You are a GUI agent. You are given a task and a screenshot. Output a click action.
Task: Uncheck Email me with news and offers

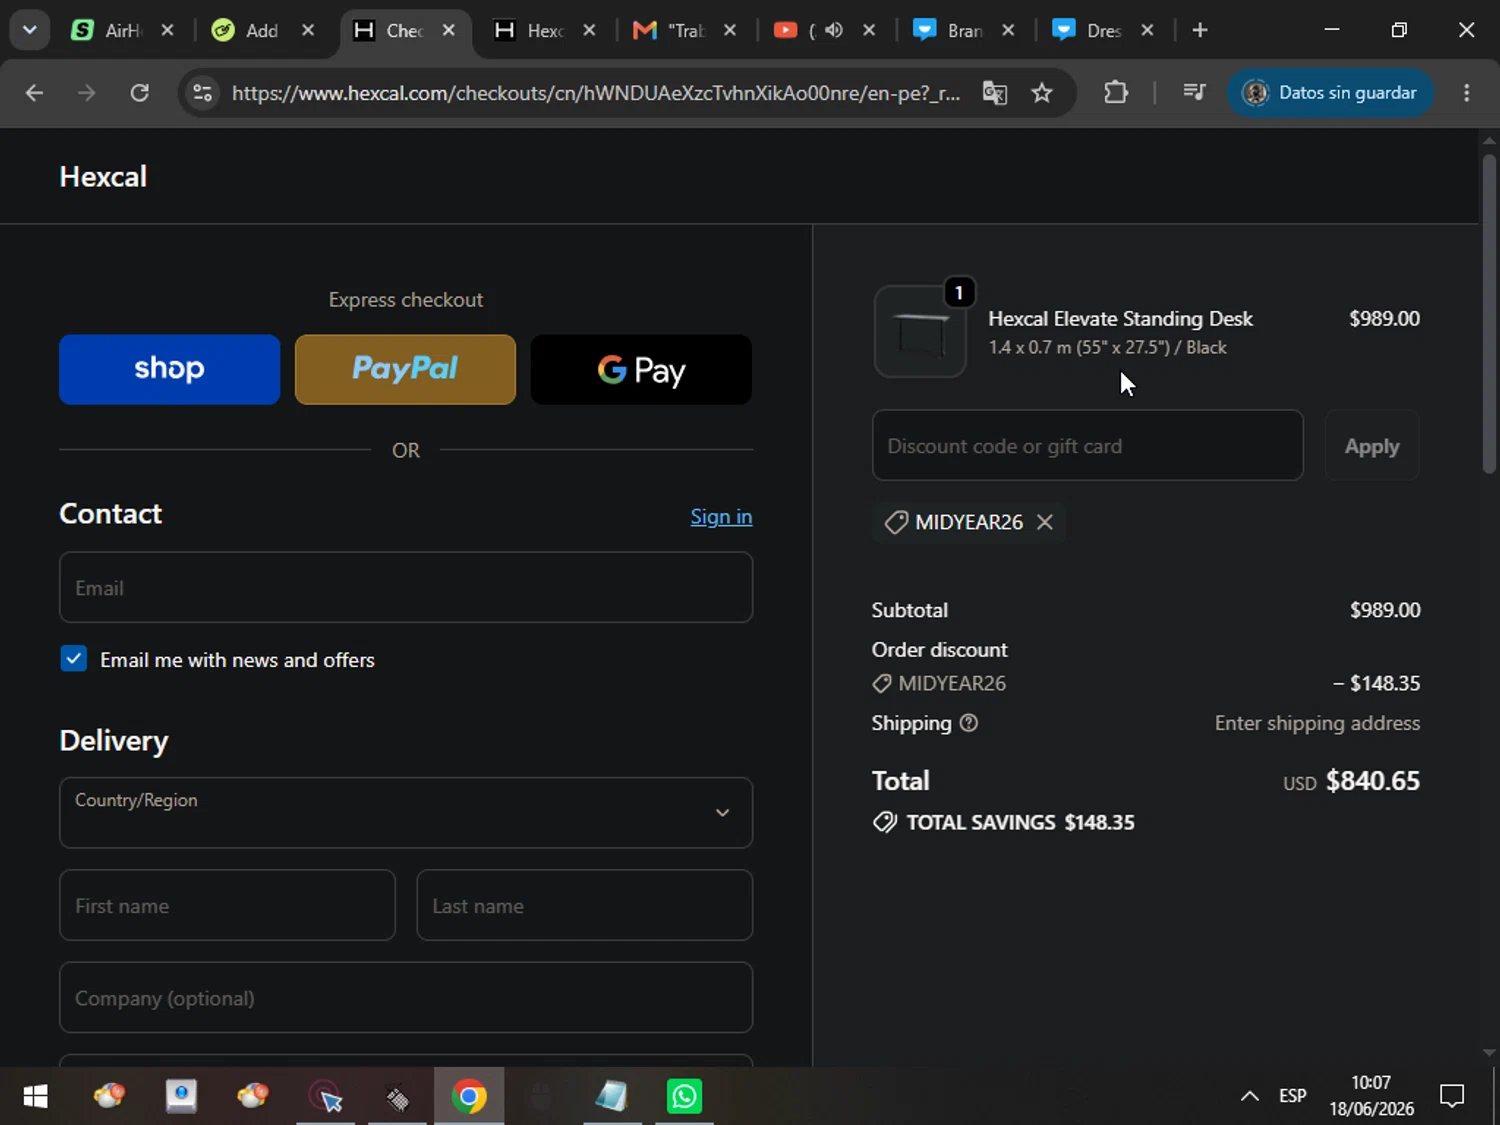(x=74, y=659)
